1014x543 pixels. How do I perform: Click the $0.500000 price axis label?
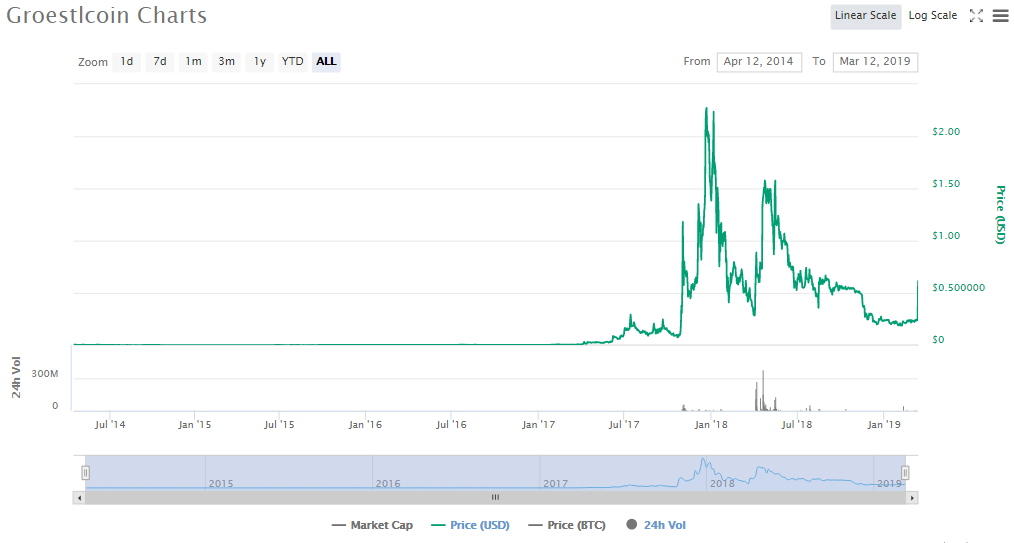(x=958, y=288)
